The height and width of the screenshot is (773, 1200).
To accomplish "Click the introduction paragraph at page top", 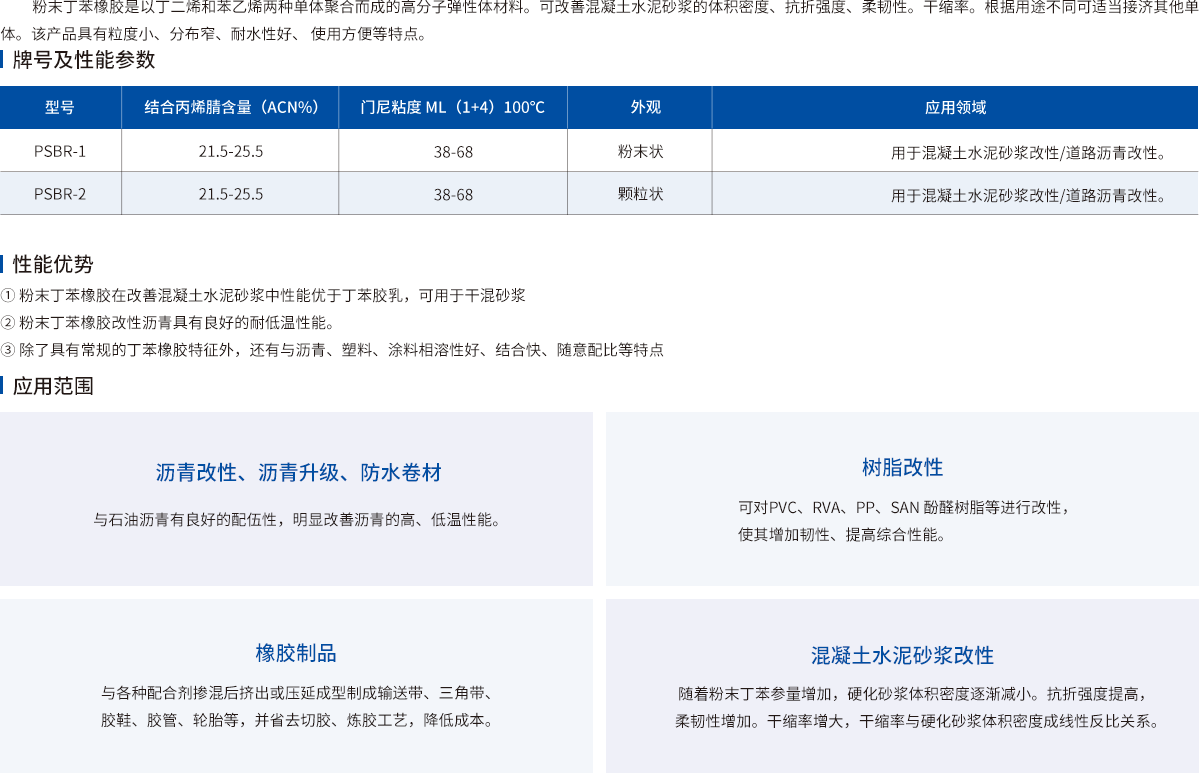I will coord(600,18).
